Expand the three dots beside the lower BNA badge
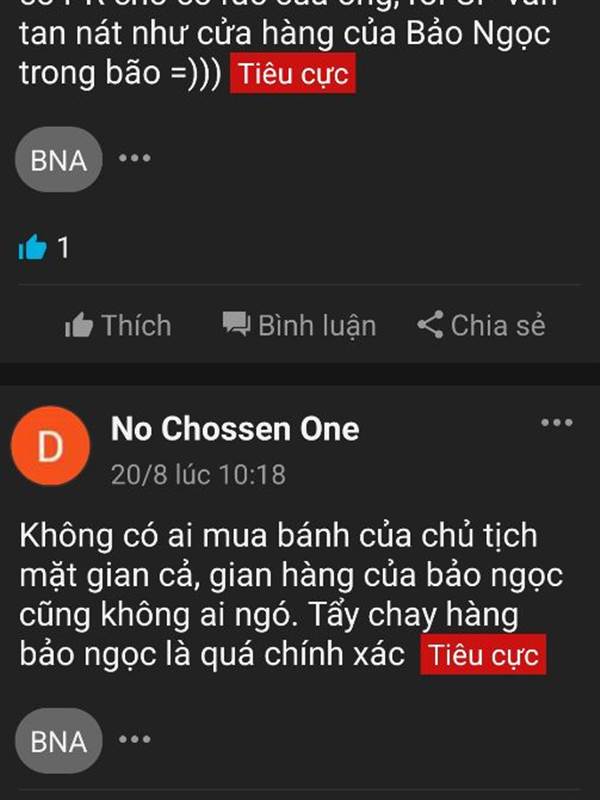The image size is (600, 800). (x=135, y=739)
